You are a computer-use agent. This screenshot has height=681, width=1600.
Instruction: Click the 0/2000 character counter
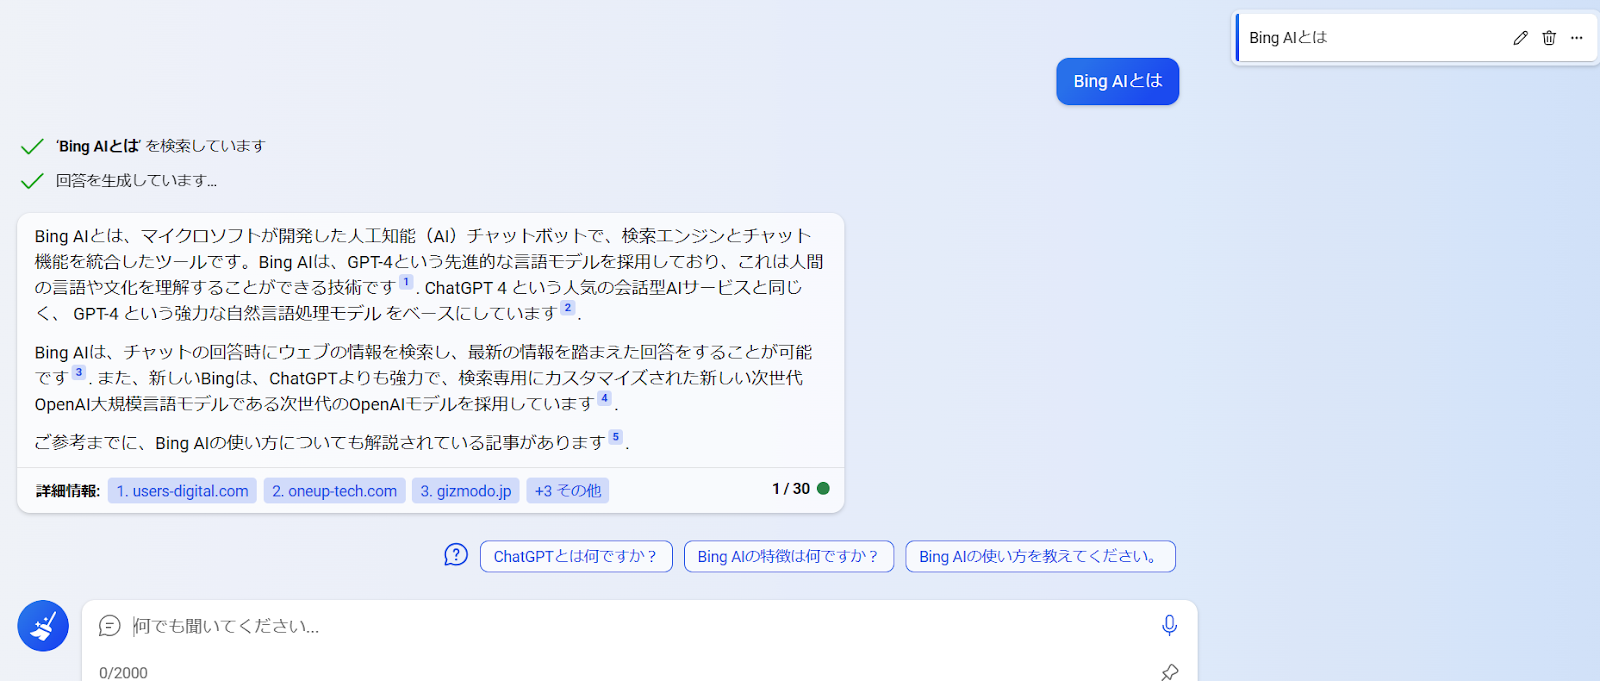click(x=123, y=673)
